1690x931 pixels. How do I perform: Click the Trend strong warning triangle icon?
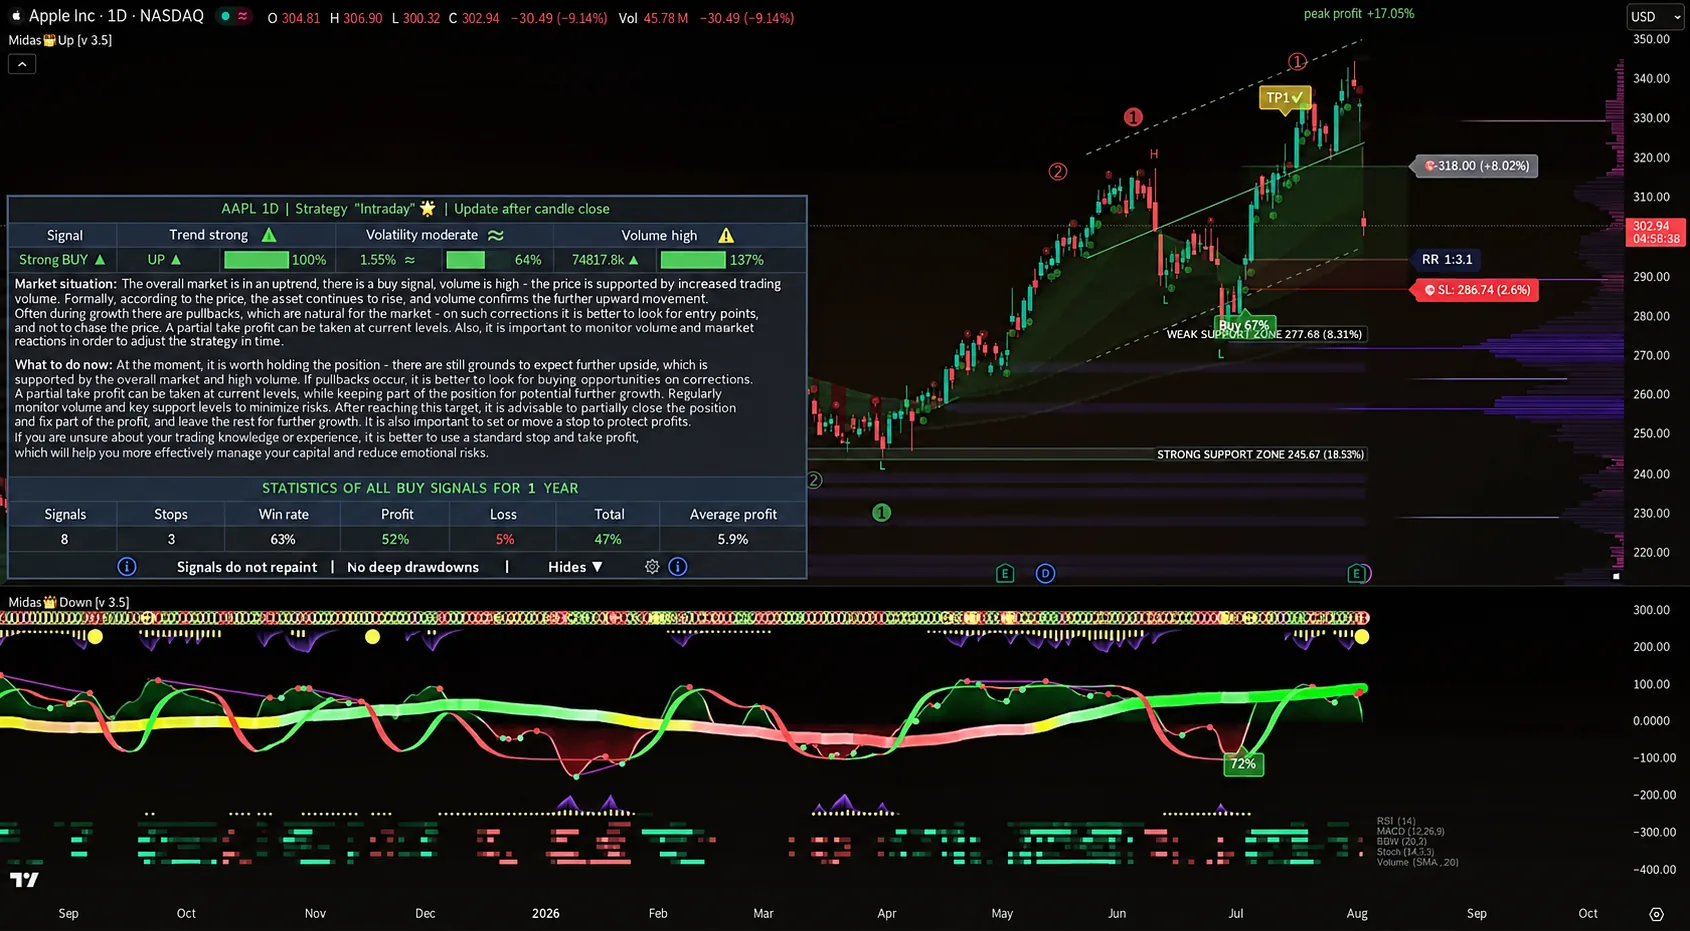pos(269,235)
